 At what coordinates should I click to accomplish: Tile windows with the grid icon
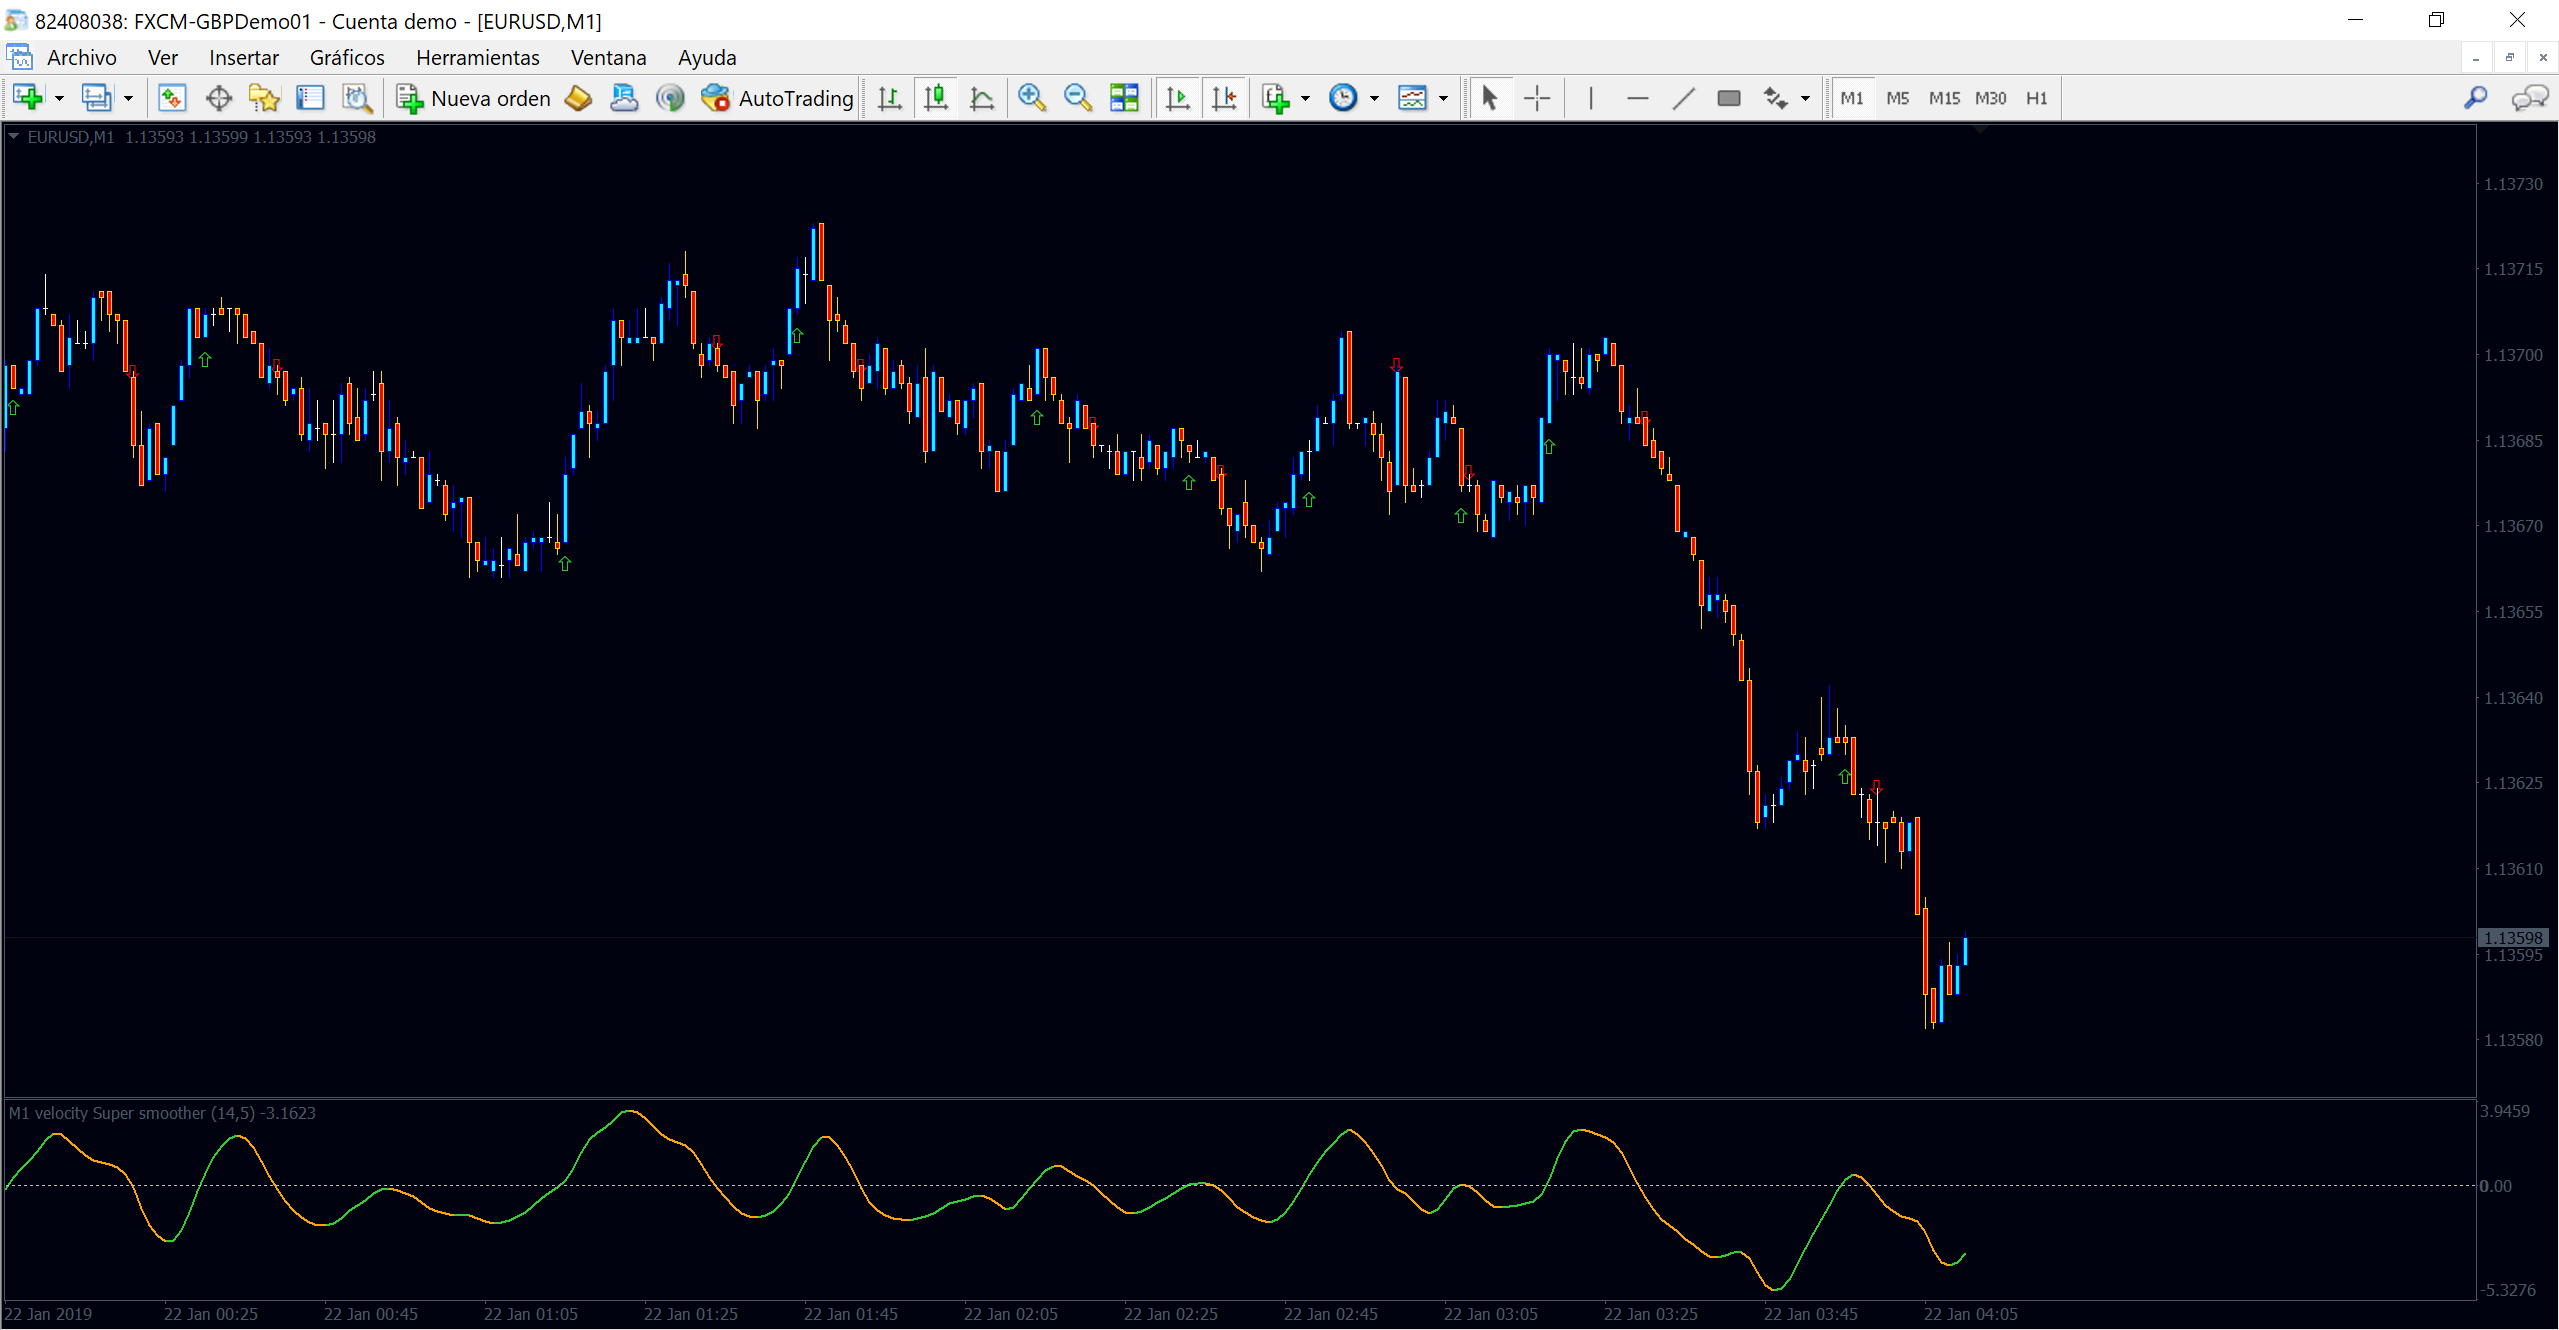(x=1124, y=98)
